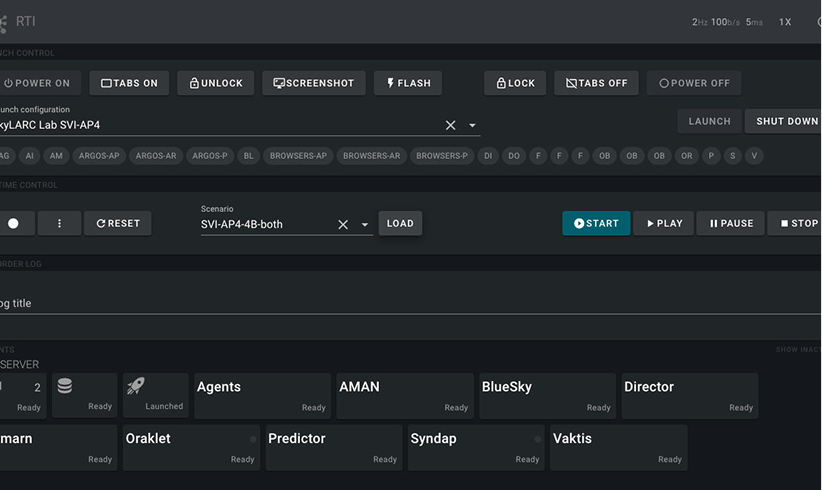Turn TABS OFF
The width and height of the screenshot is (822, 490).
(596, 83)
